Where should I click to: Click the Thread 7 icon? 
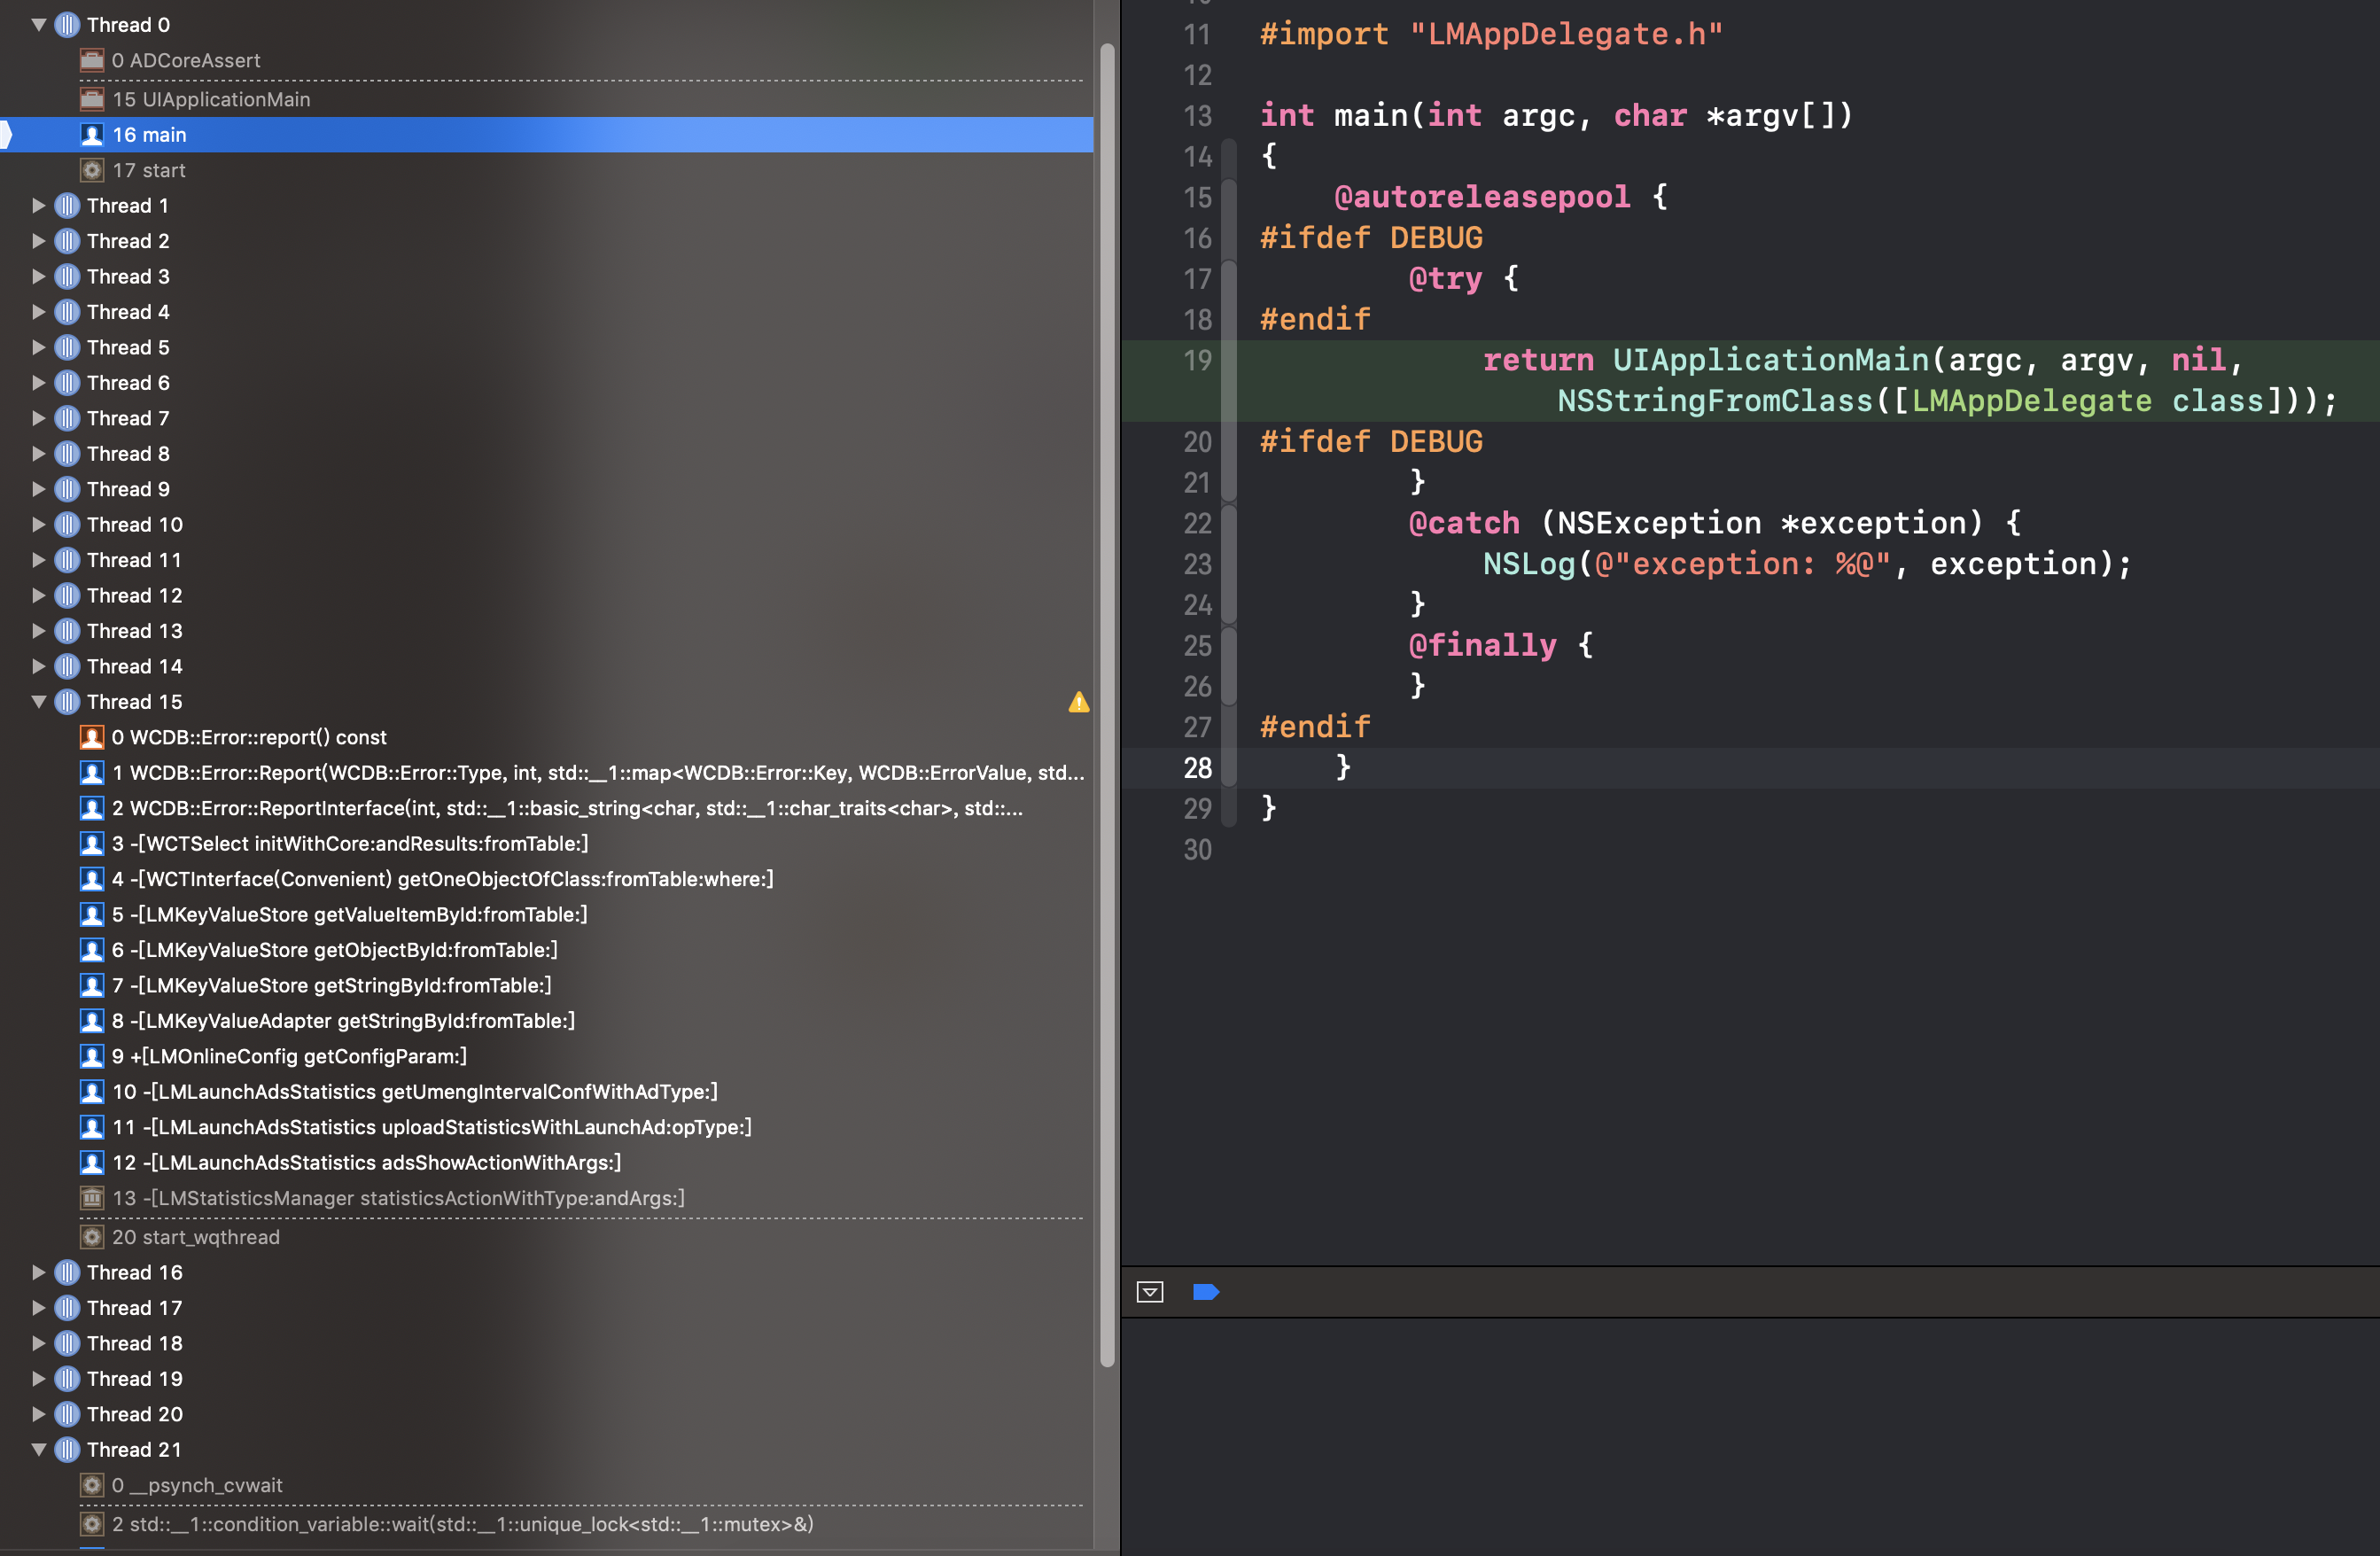(x=67, y=419)
